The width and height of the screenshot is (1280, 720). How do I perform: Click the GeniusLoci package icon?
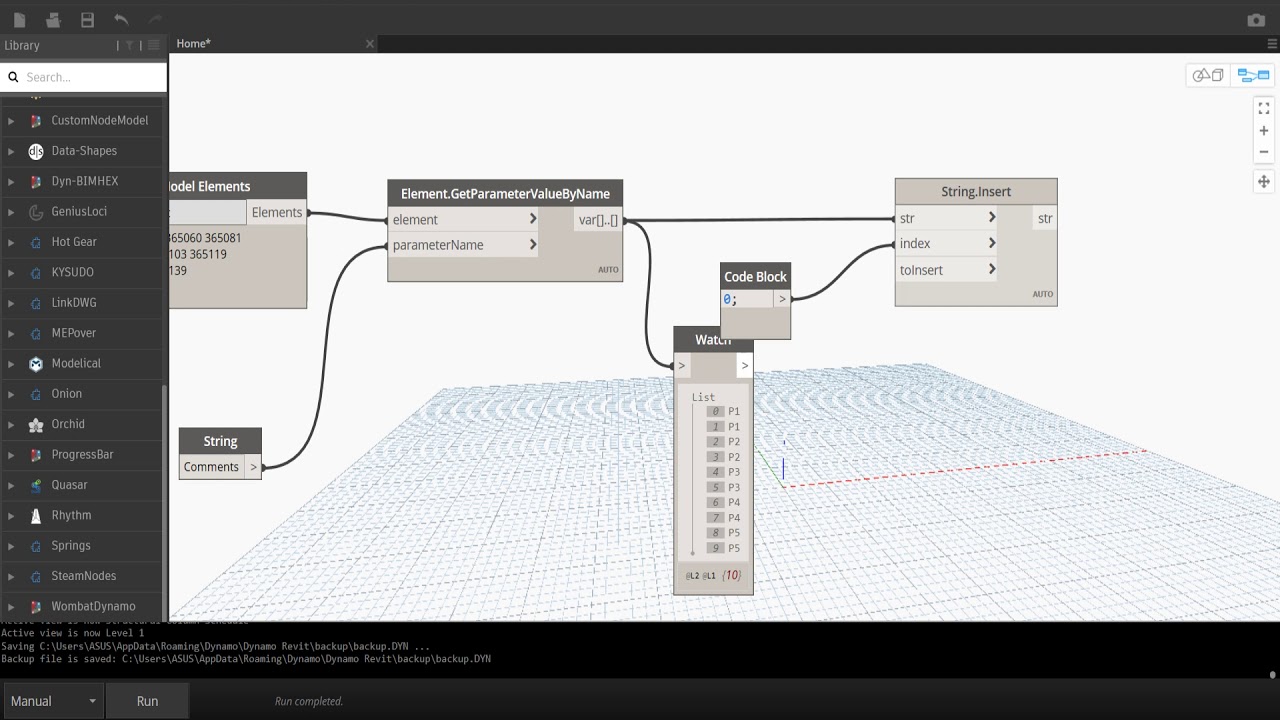[x=36, y=212]
